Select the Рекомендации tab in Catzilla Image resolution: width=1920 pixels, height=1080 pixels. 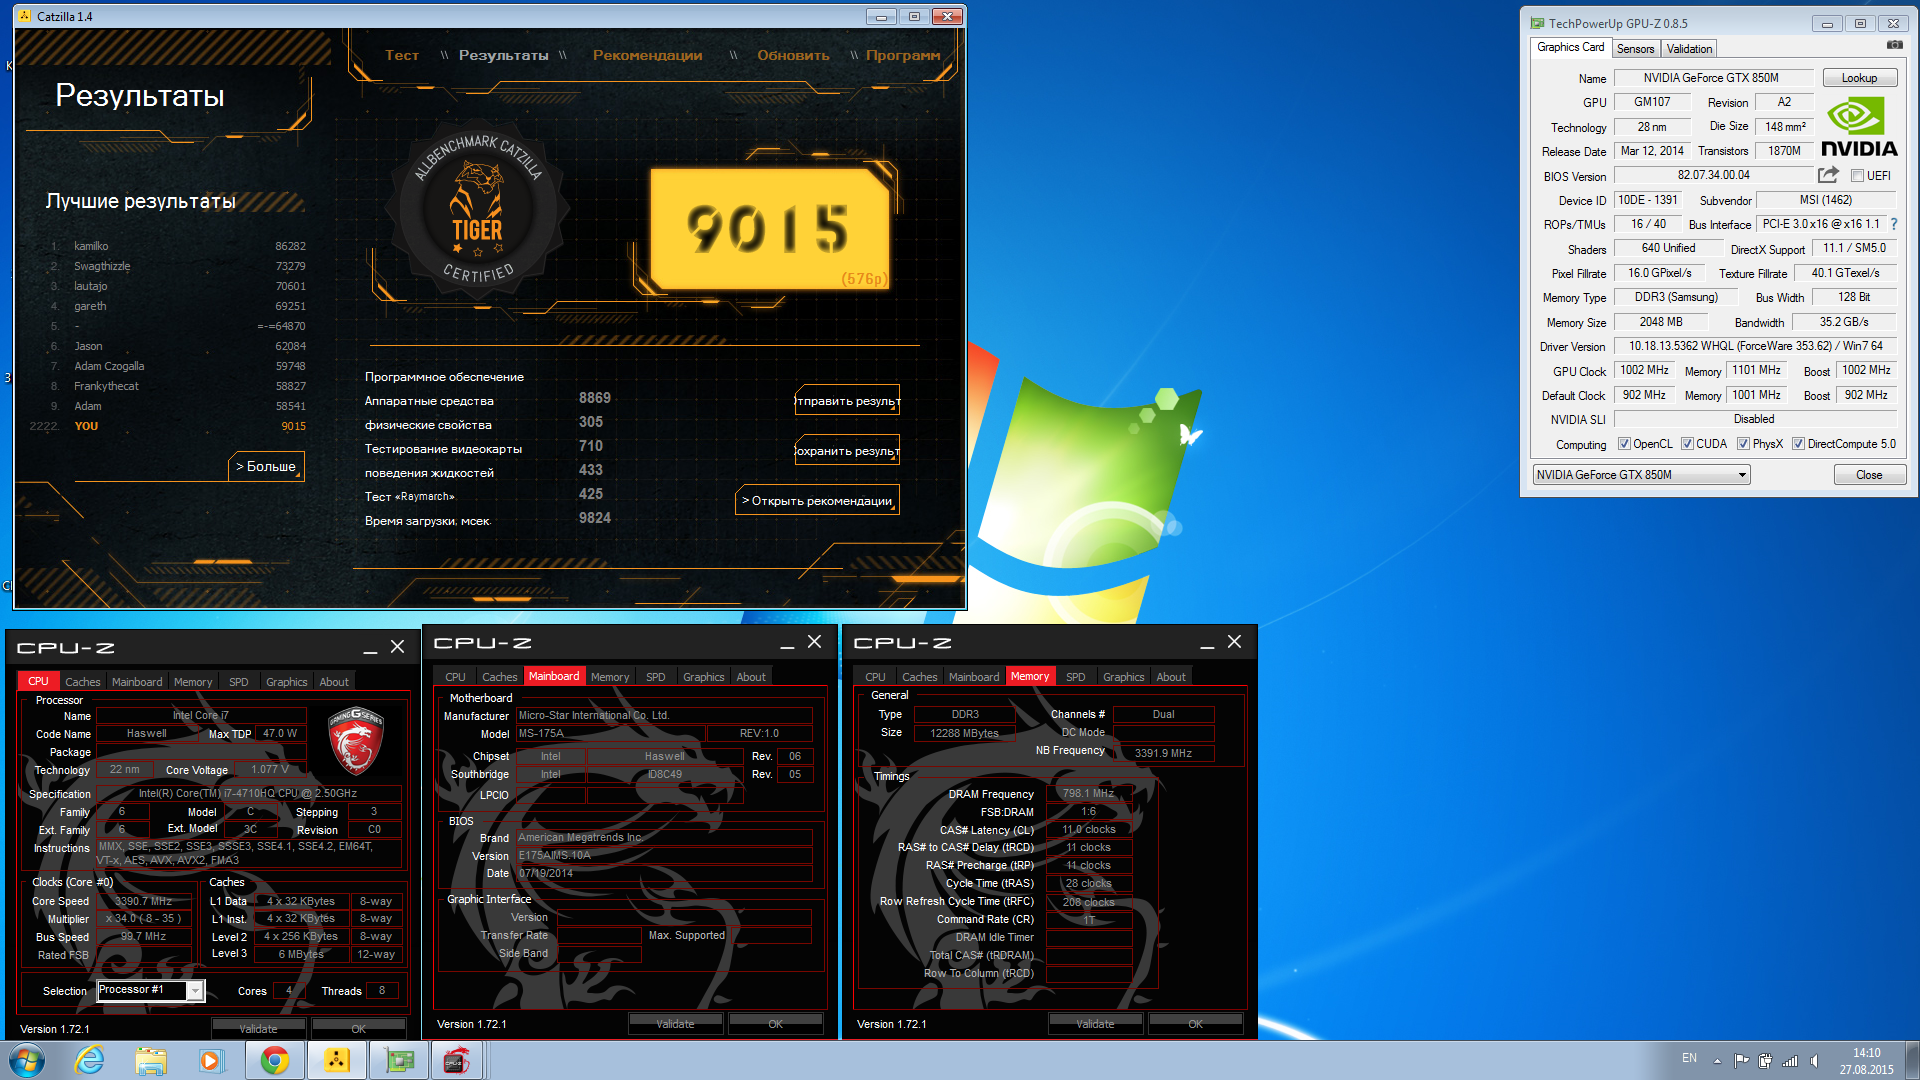click(x=648, y=56)
